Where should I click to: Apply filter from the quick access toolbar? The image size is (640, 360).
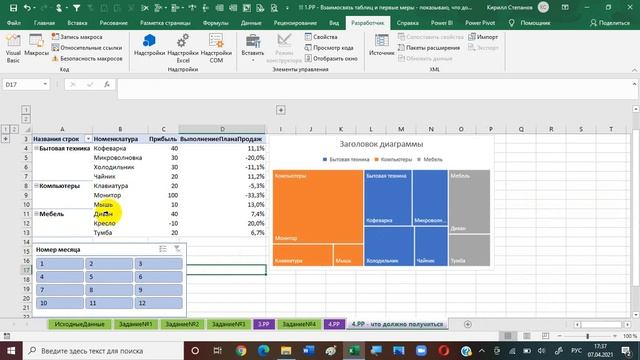pos(76,8)
